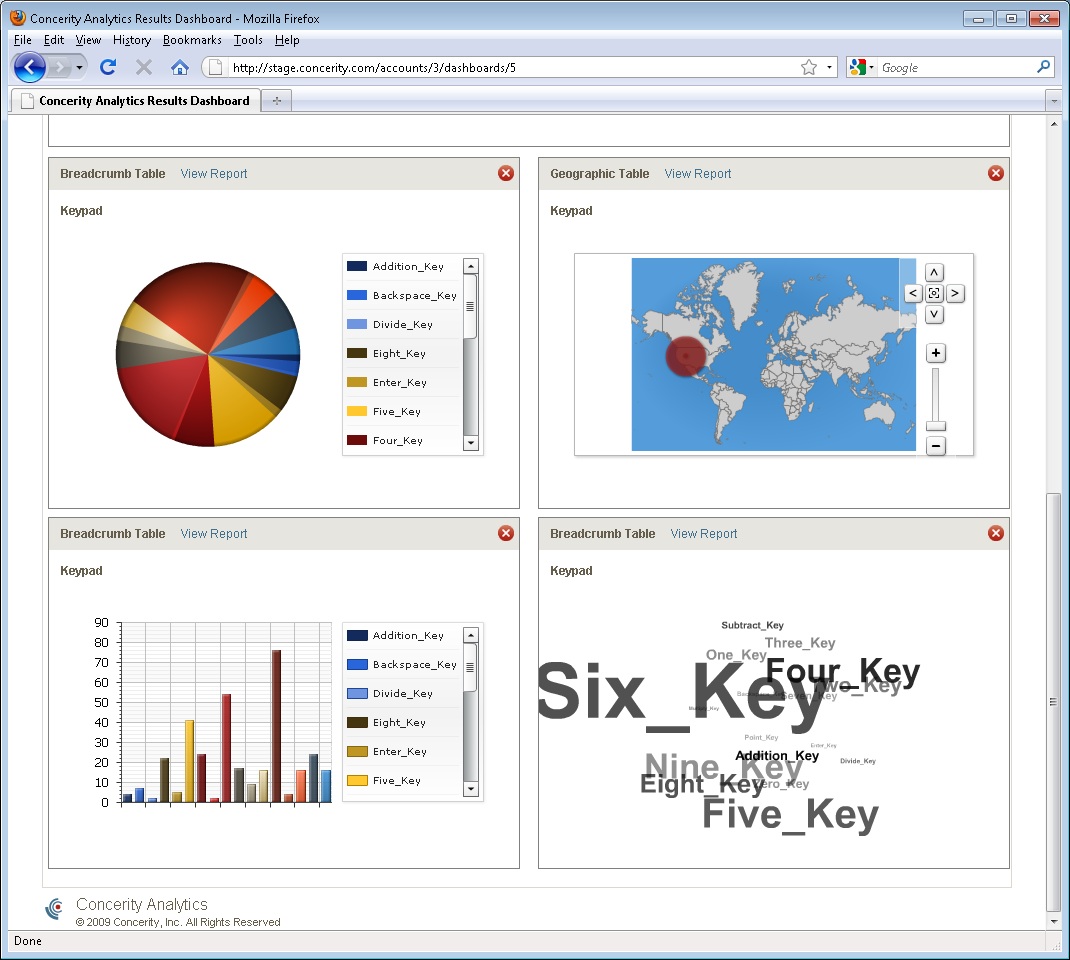Reset the map view with center icon
Viewport: 1070px width, 960px height.
tap(934, 293)
